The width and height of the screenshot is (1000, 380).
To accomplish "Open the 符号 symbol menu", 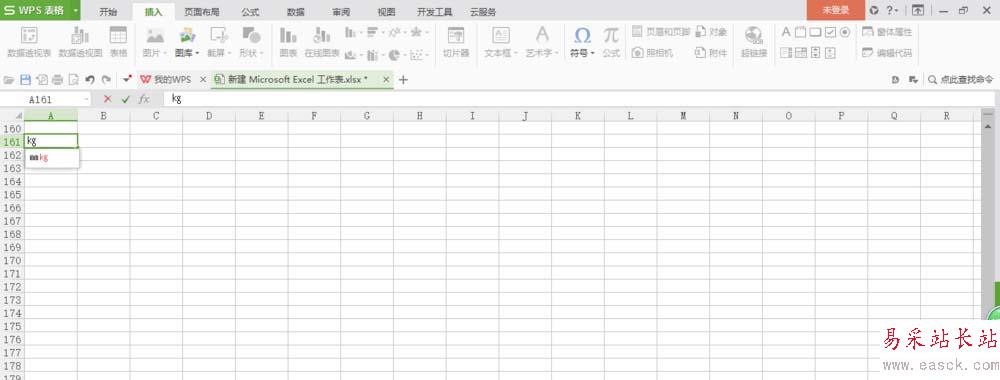I will click(582, 42).
